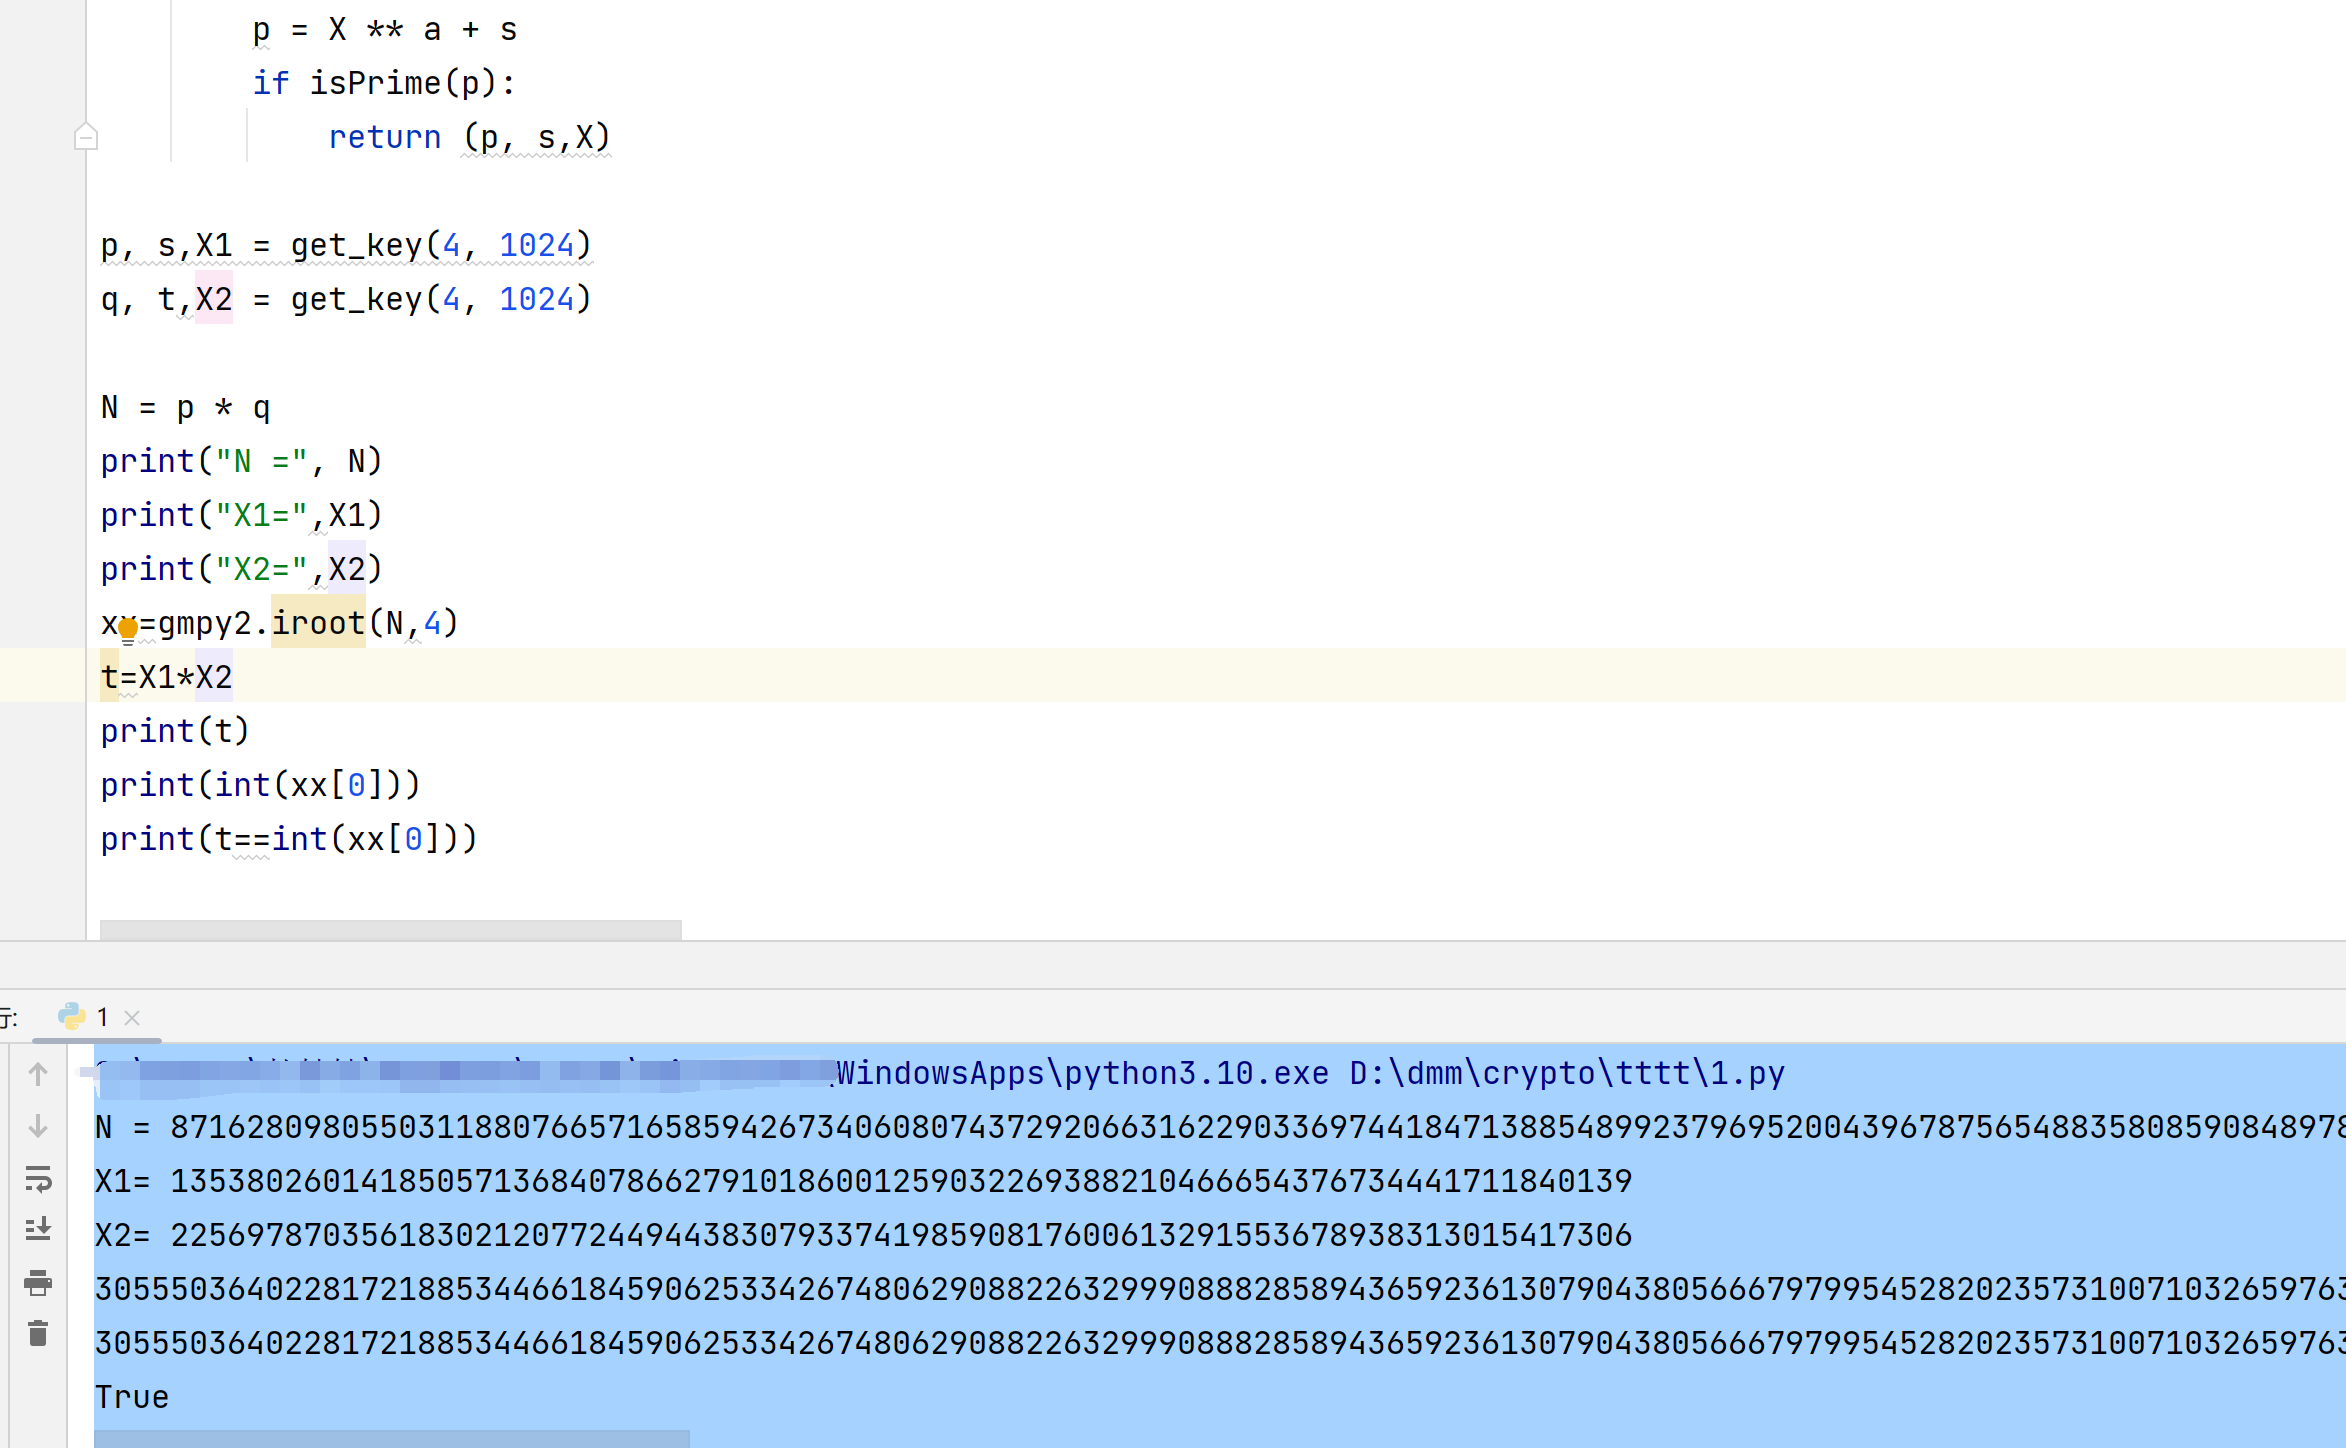
Task: Click the up arrow in run toolbar
Action: [x=38, y=1074]
